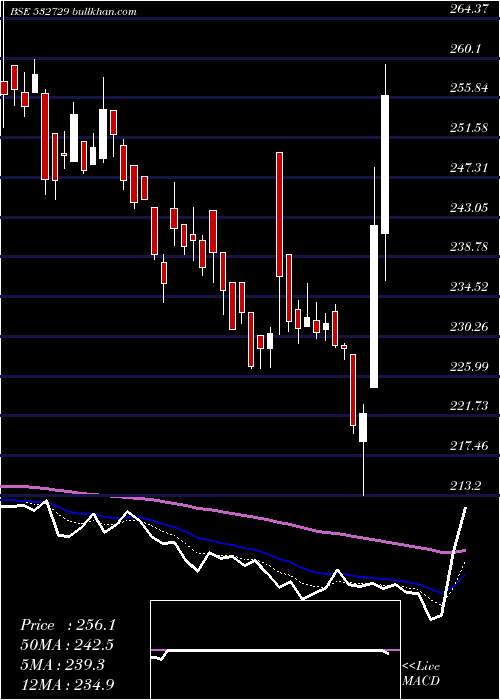Click the 12MA : 234.9 readout
This screenshot has width=500, height=700.
68,684
